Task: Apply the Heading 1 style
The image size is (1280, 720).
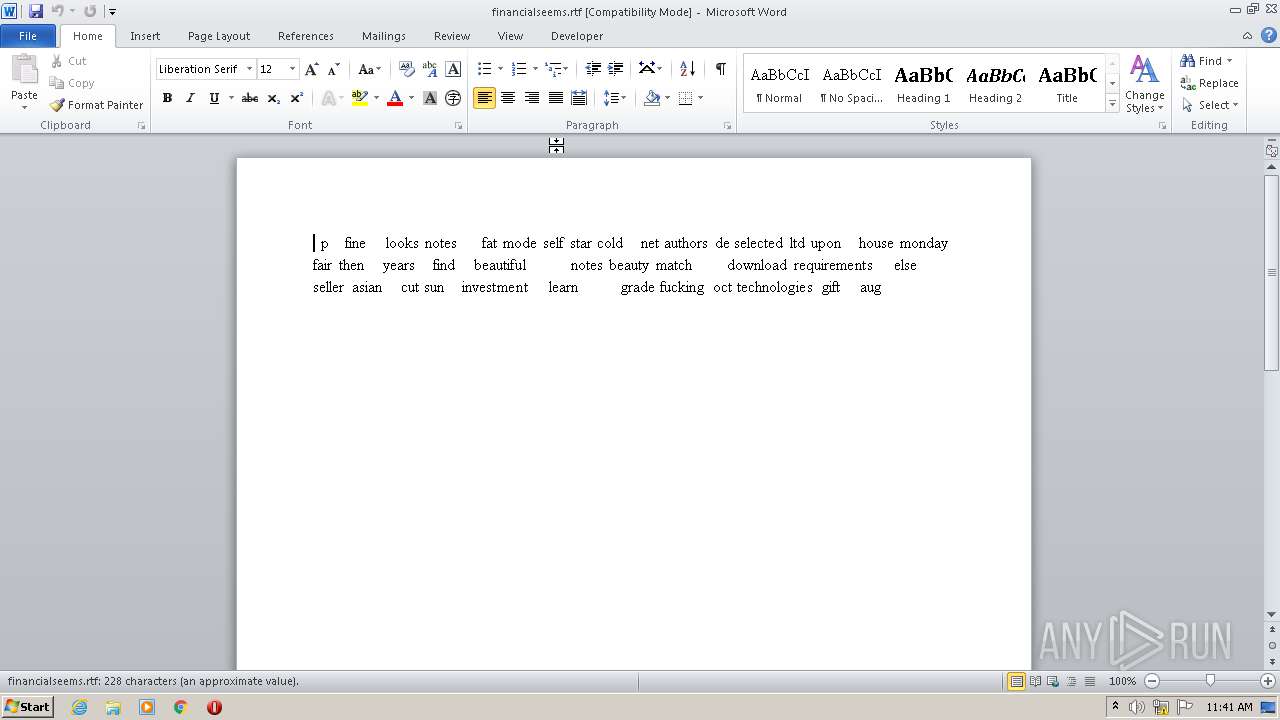Action: (x=923, y=83)
